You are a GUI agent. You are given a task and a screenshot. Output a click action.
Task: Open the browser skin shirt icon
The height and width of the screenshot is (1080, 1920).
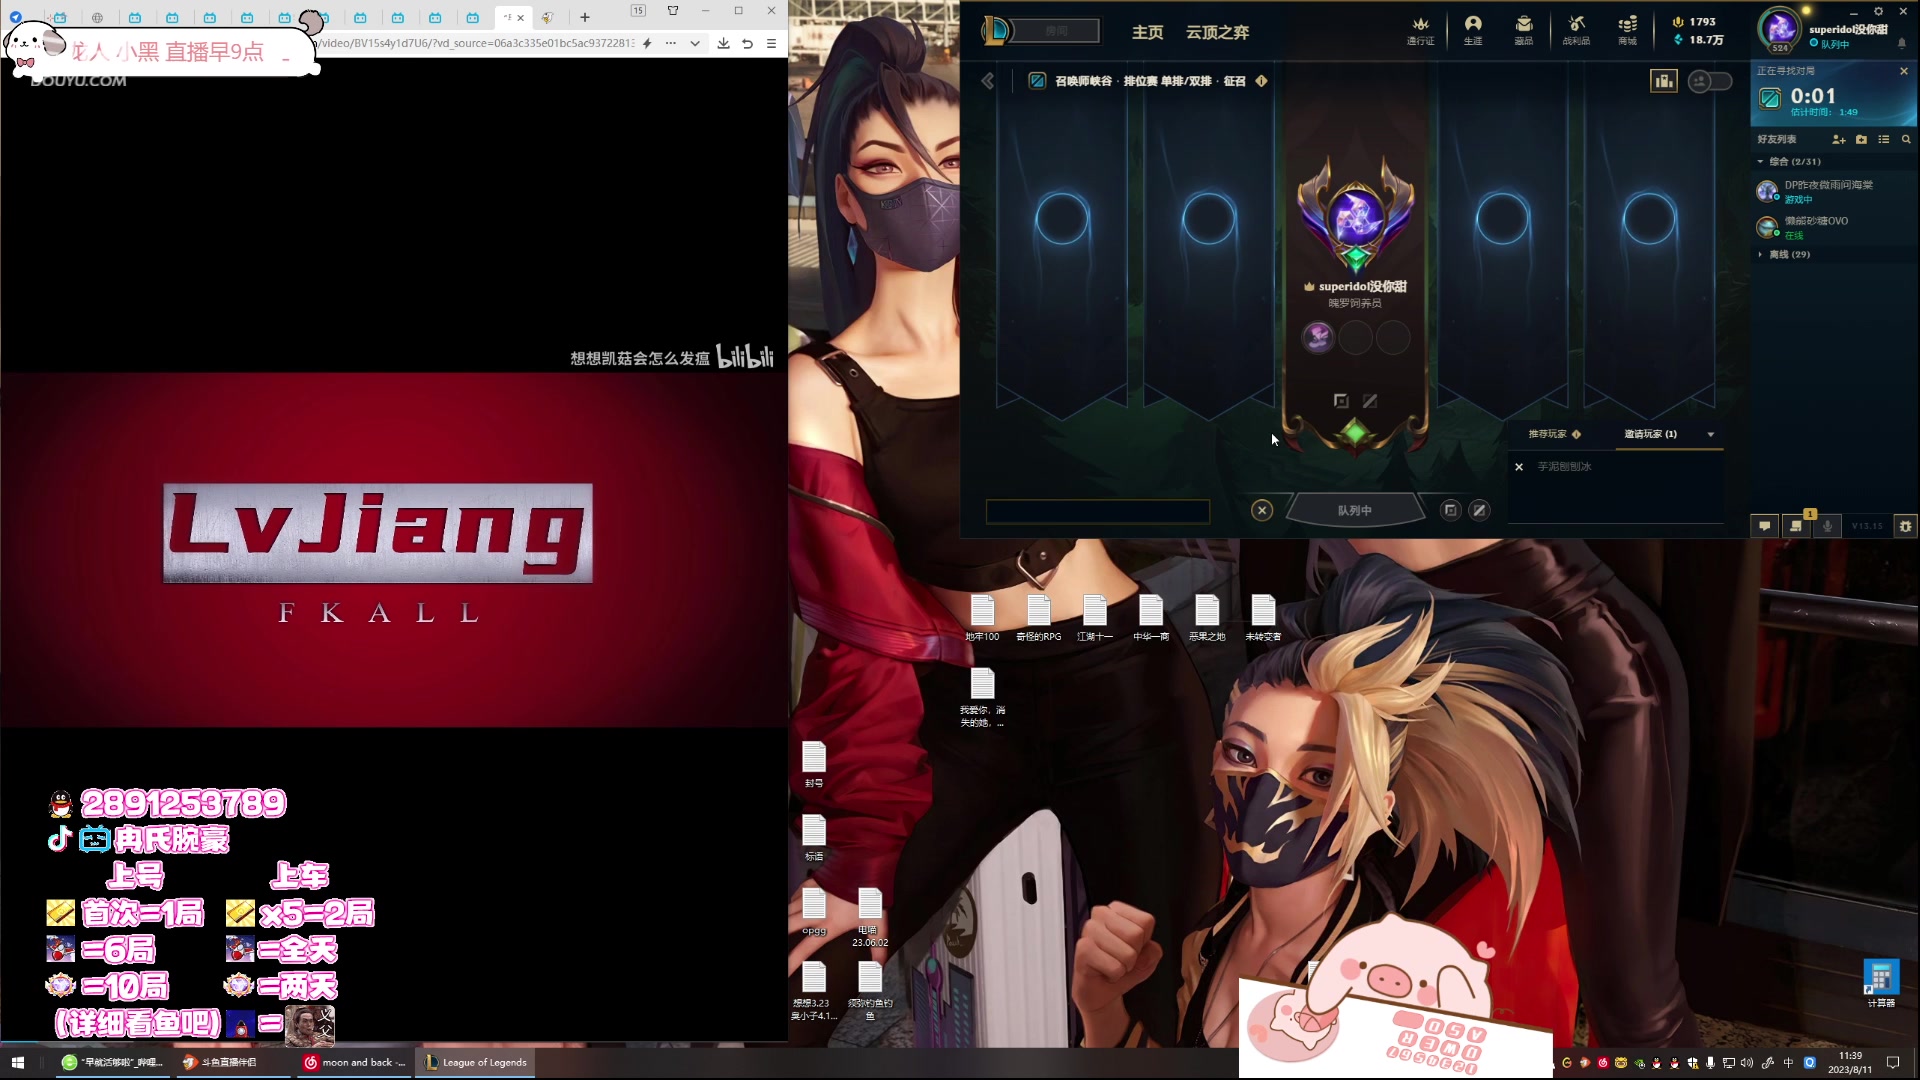point(673,11)
